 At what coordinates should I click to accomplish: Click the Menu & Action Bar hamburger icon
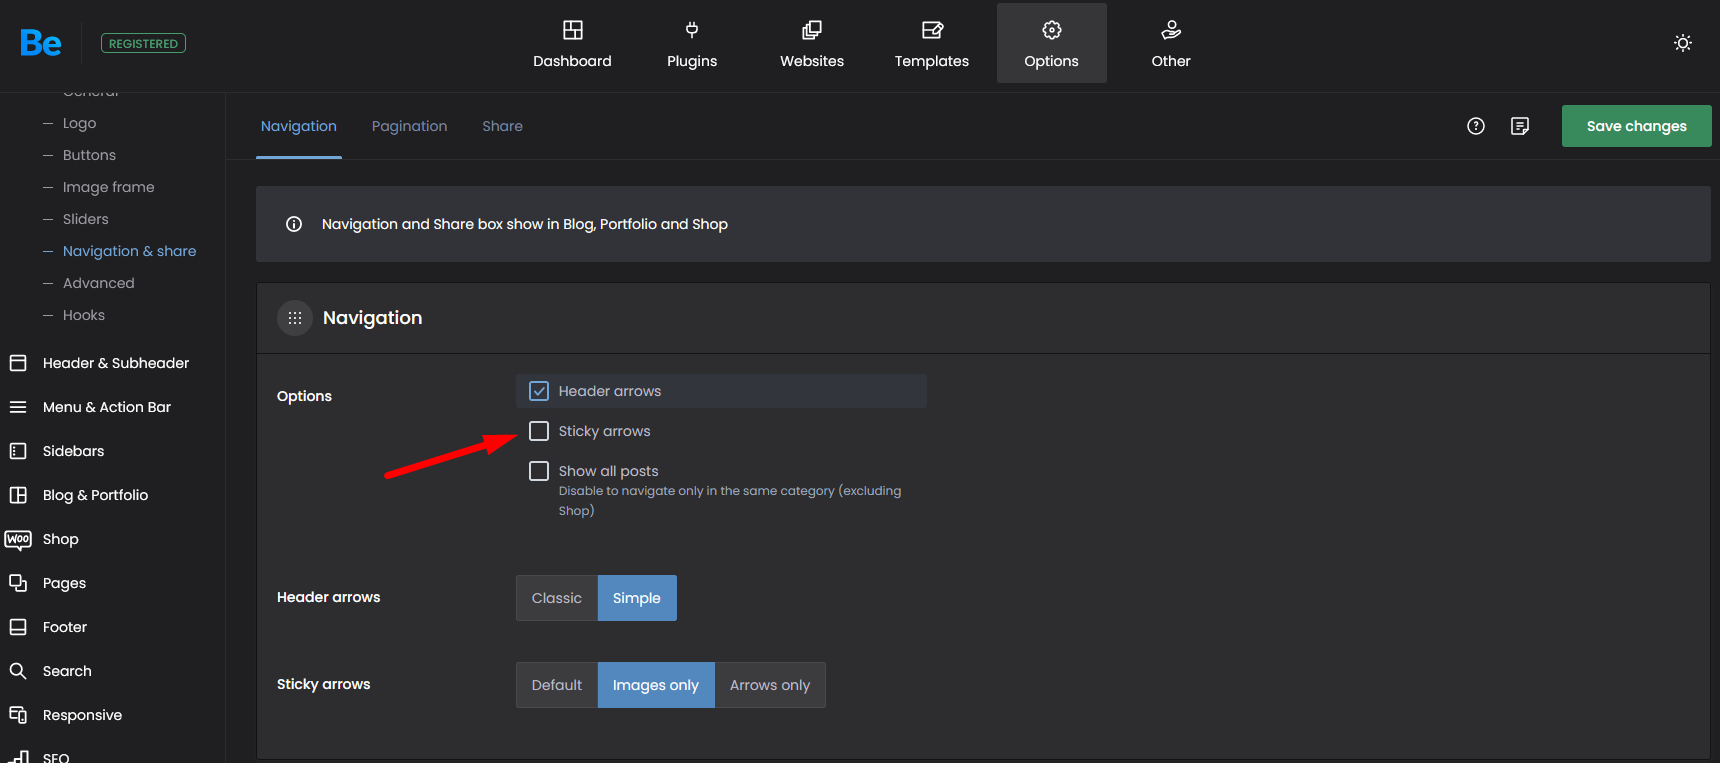[18, 407]
